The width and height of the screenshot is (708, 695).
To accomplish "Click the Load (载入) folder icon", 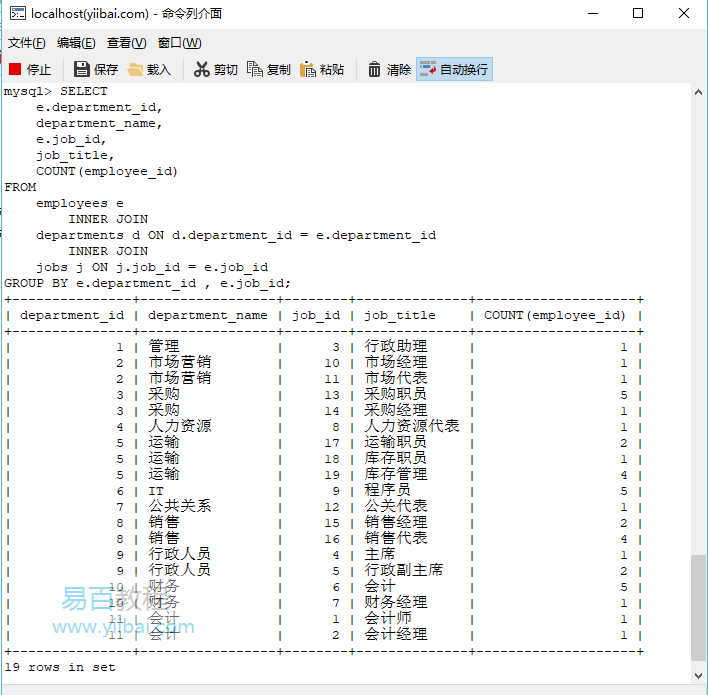I will point(136,69).
